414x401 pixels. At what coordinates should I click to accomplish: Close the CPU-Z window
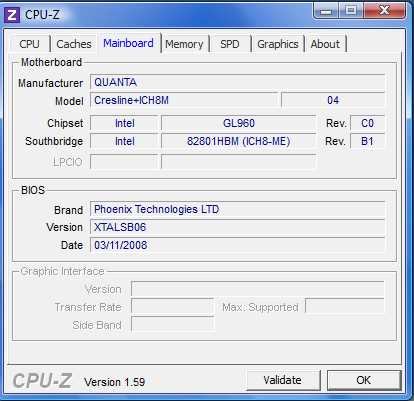coord(385,11)
